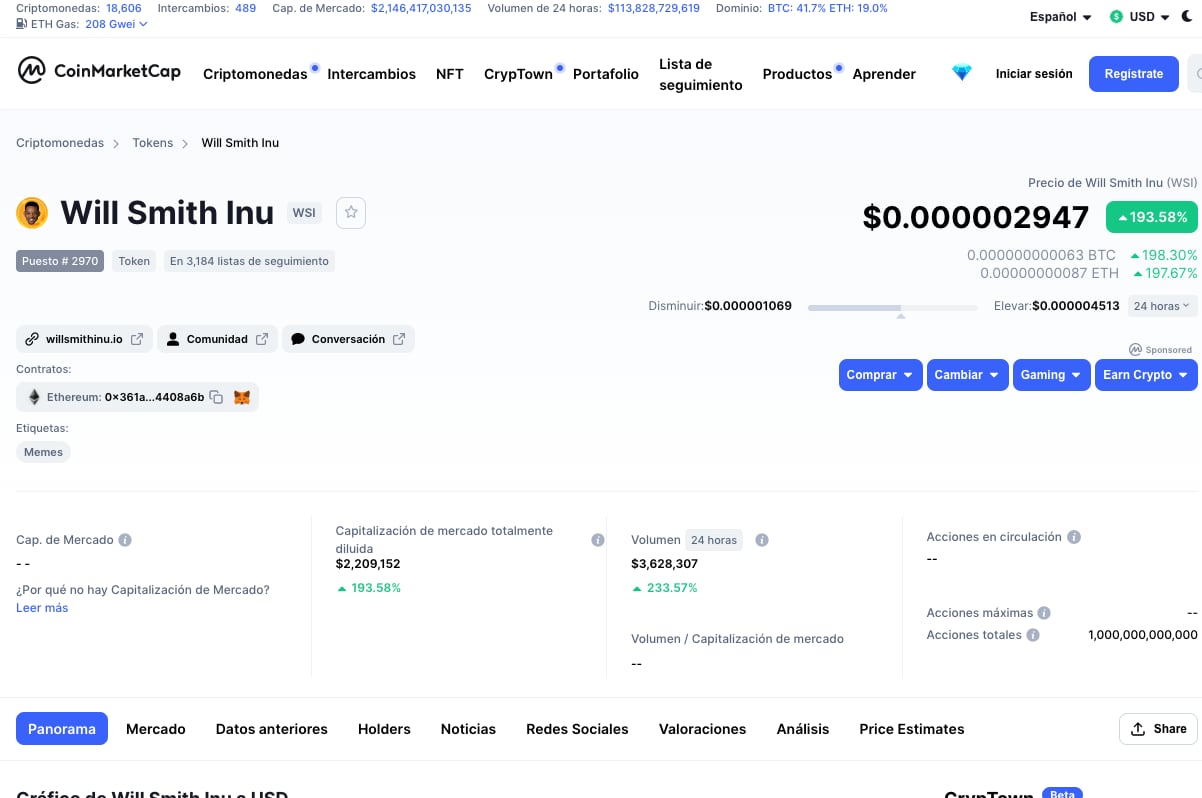Open the Datos anteriores tab
This screenshot has width=1202, height=798.
271,729
